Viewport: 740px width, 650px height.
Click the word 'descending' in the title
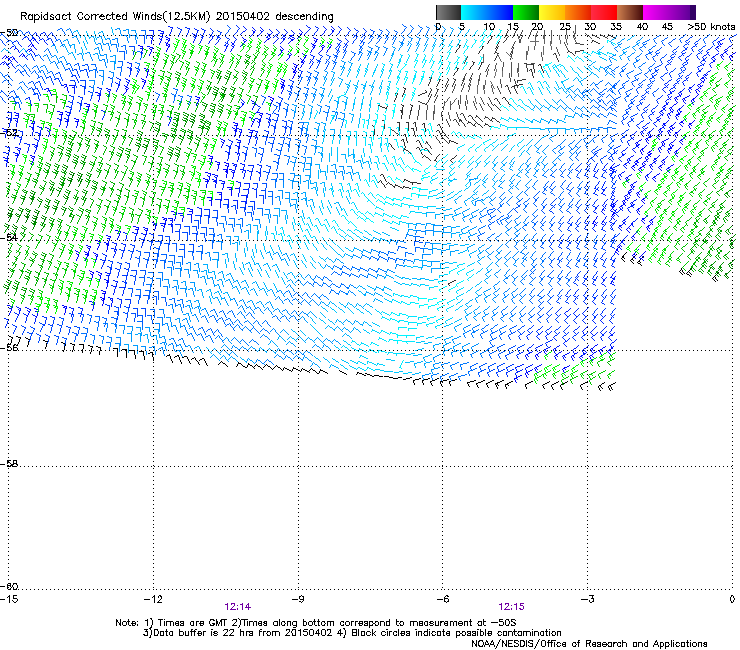(x=304, y=17)
